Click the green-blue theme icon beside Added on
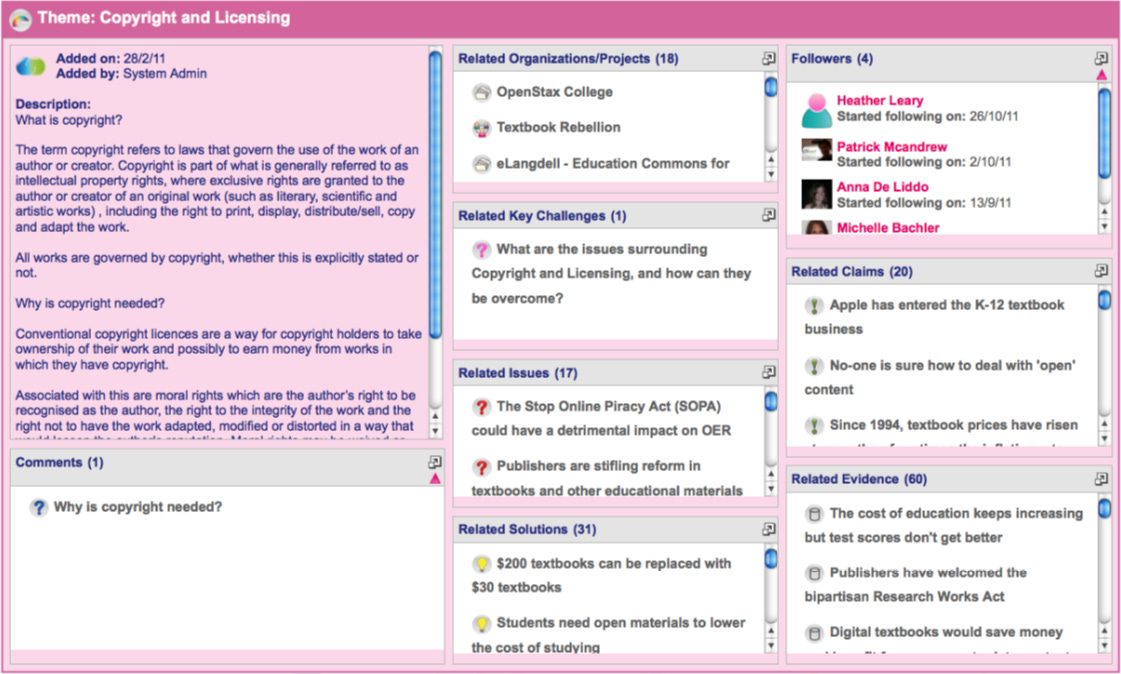1121x674 pixels. 31,66
